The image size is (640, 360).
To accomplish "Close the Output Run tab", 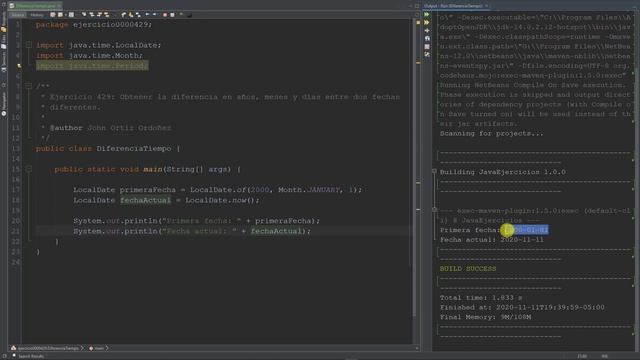I will (x=487, y=6).
